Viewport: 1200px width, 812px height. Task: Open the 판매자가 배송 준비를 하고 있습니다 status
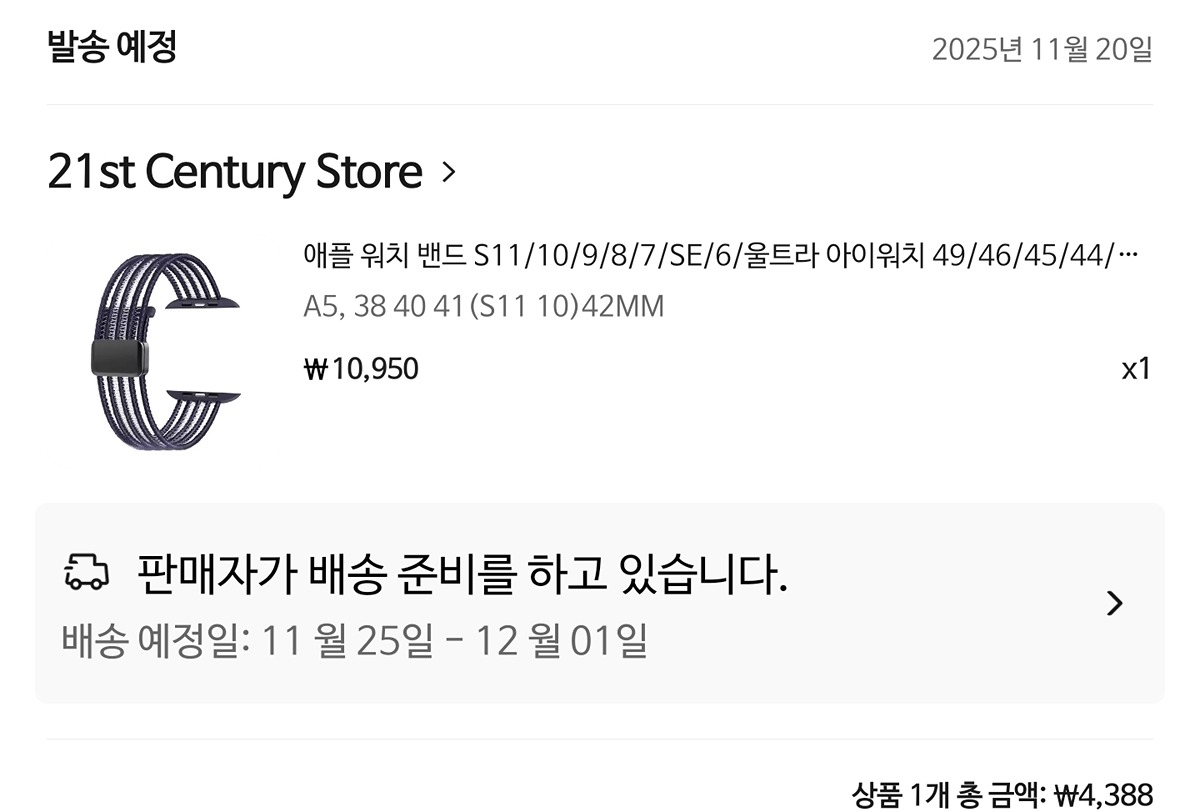pyautogui.click(x=463, y=573)
